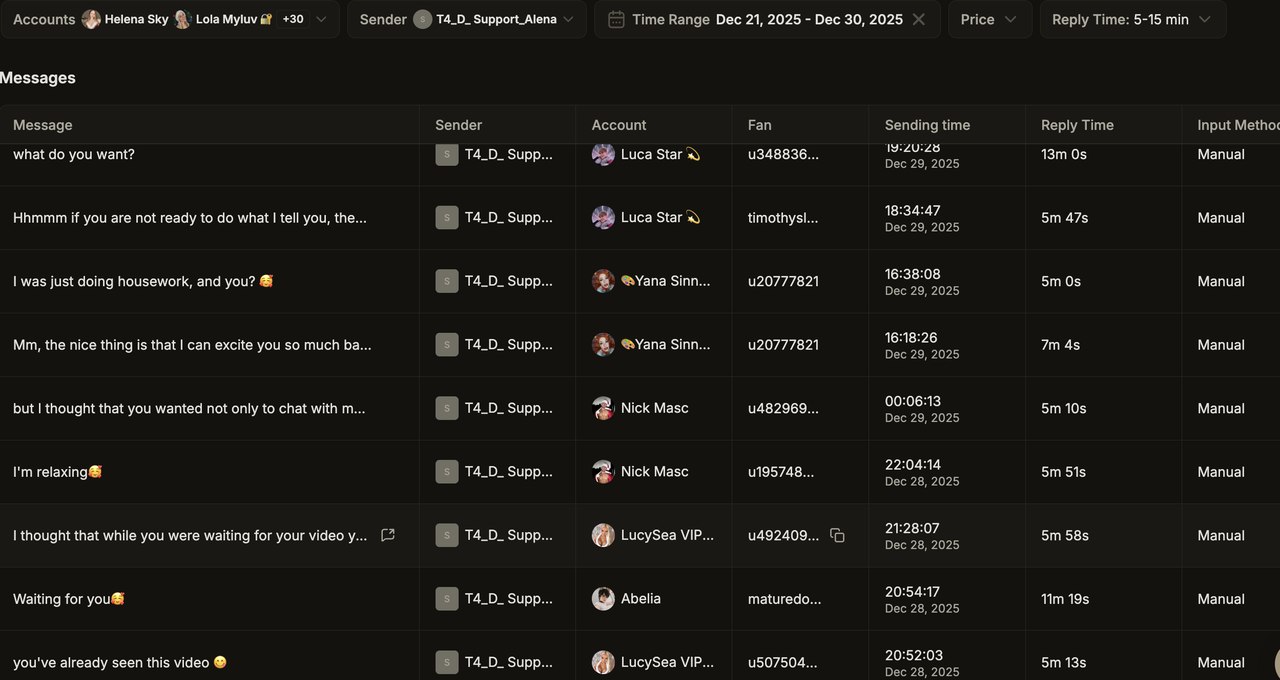1280x680 pixels.
Task: Click the 7m 4s reply time
Action: coord(1060,344)
